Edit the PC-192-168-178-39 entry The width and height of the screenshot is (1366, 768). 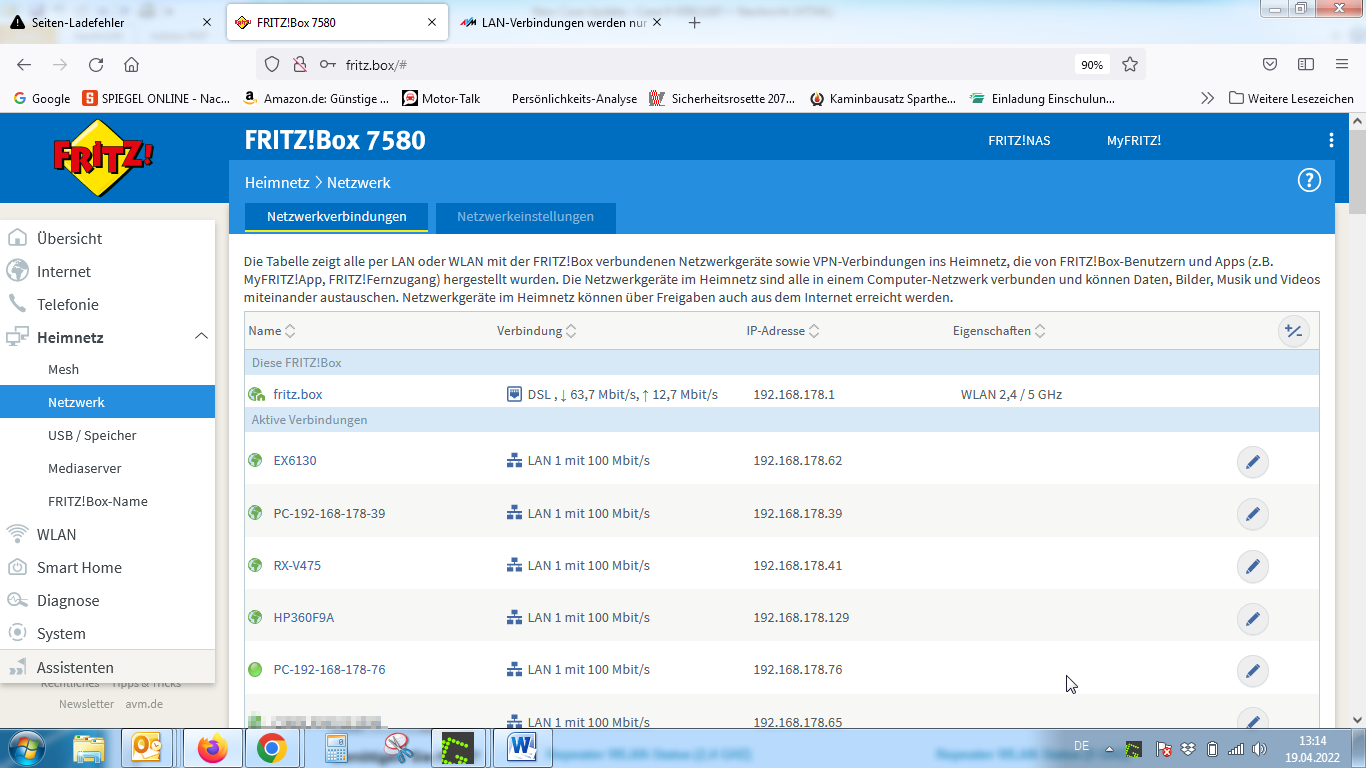(1252, 514)
